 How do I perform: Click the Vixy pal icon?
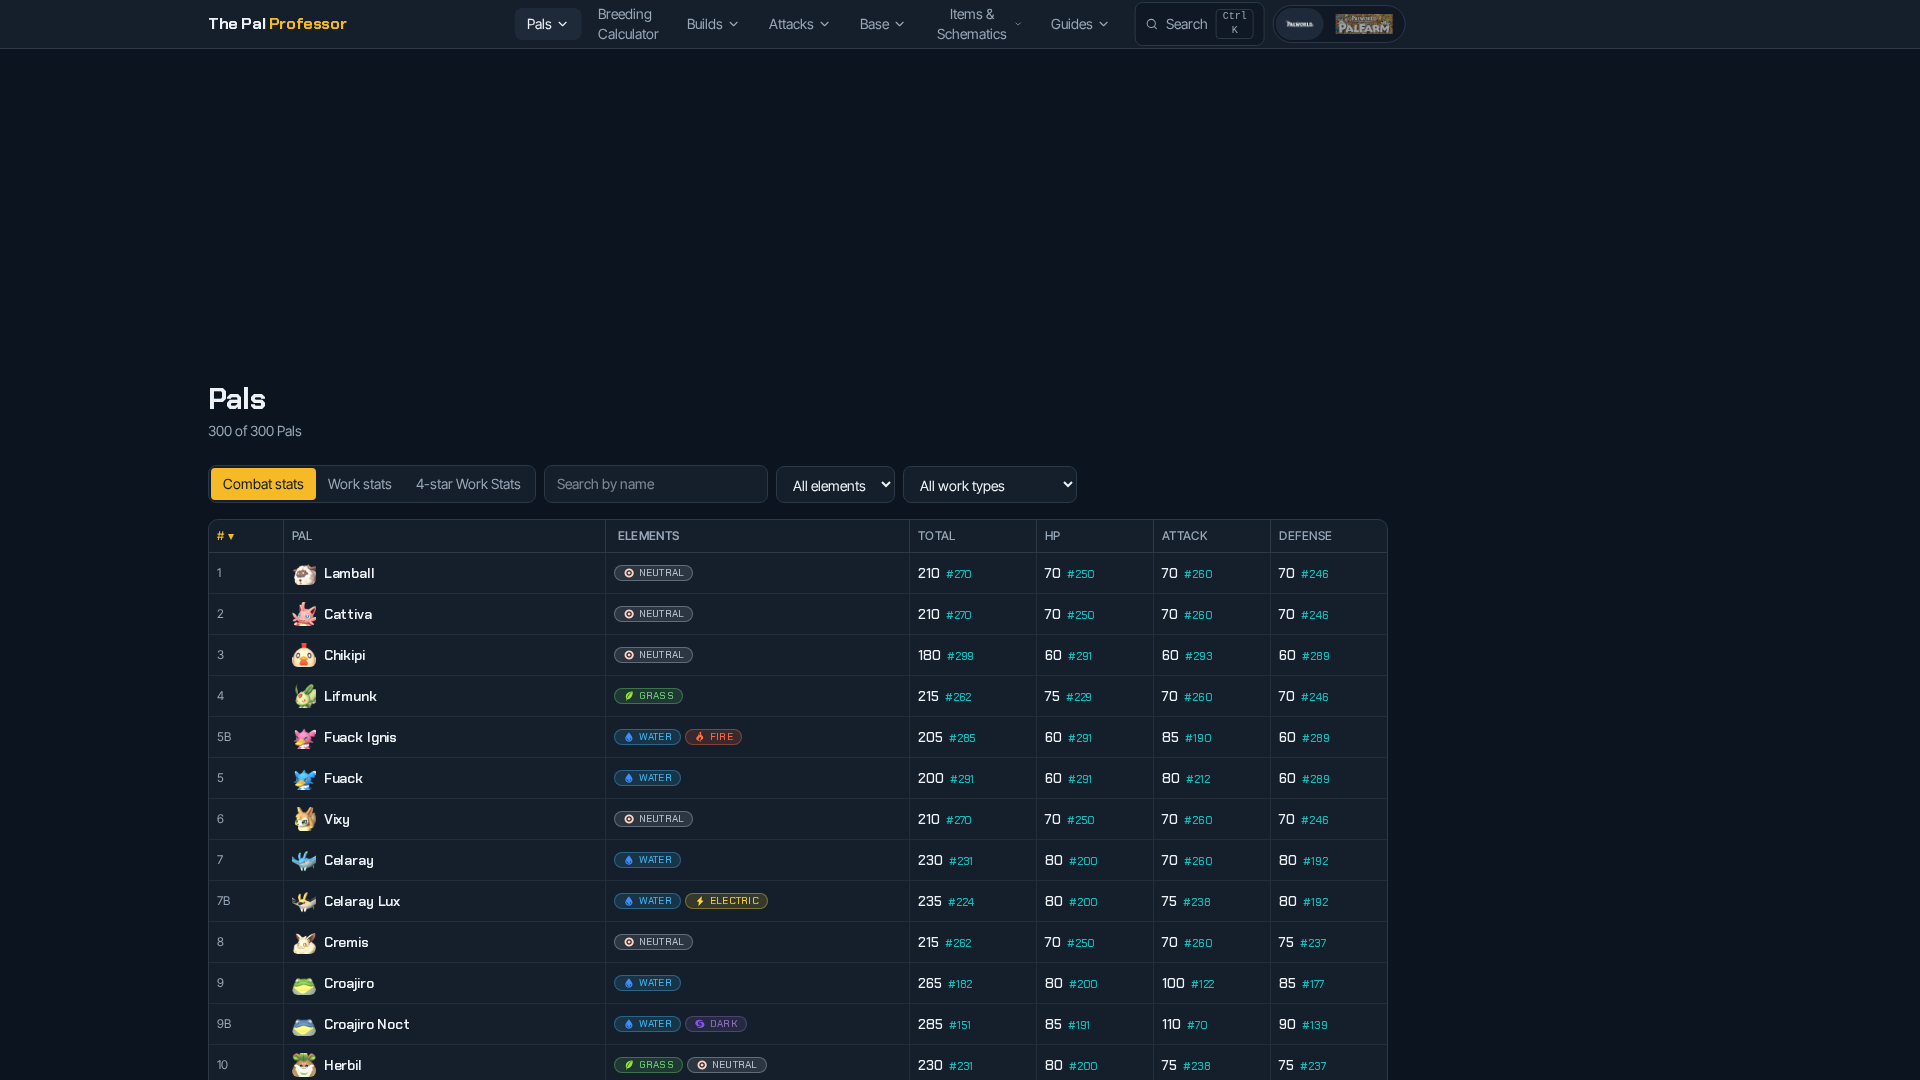click(304, 820)
